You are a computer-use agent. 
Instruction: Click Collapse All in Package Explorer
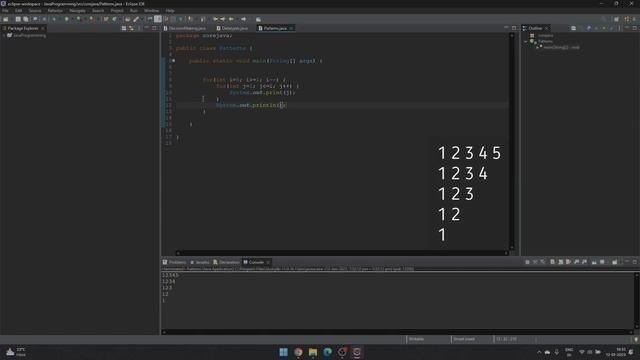coord(124,28)
